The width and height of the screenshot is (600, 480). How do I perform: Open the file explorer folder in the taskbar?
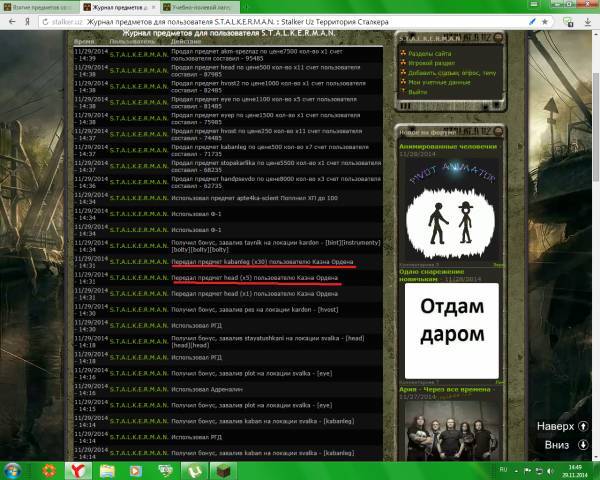(x=108, y=471)
